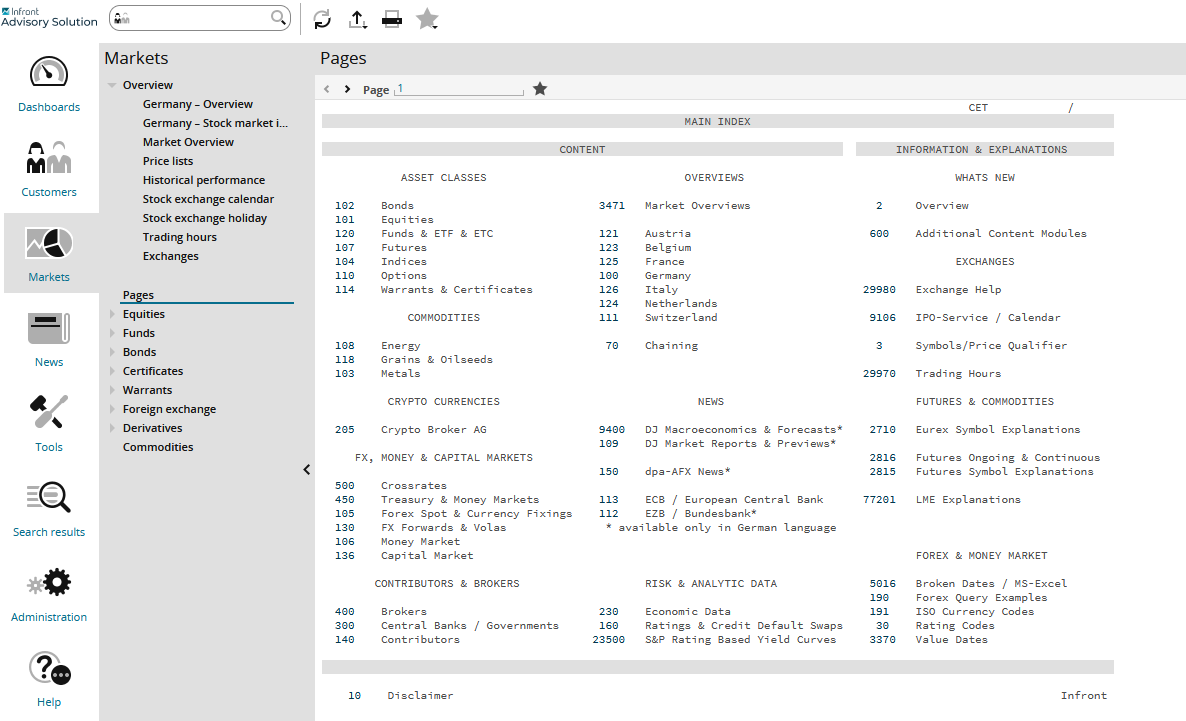Collapse the Markets side panel arrow
Image resolution: width=1186 pixels, height=721 pixels.
306,470
